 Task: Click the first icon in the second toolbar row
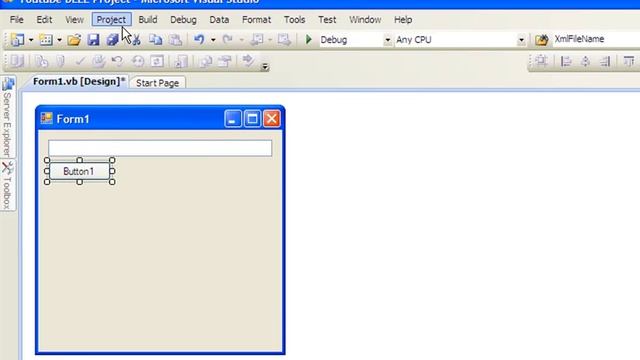17,61
